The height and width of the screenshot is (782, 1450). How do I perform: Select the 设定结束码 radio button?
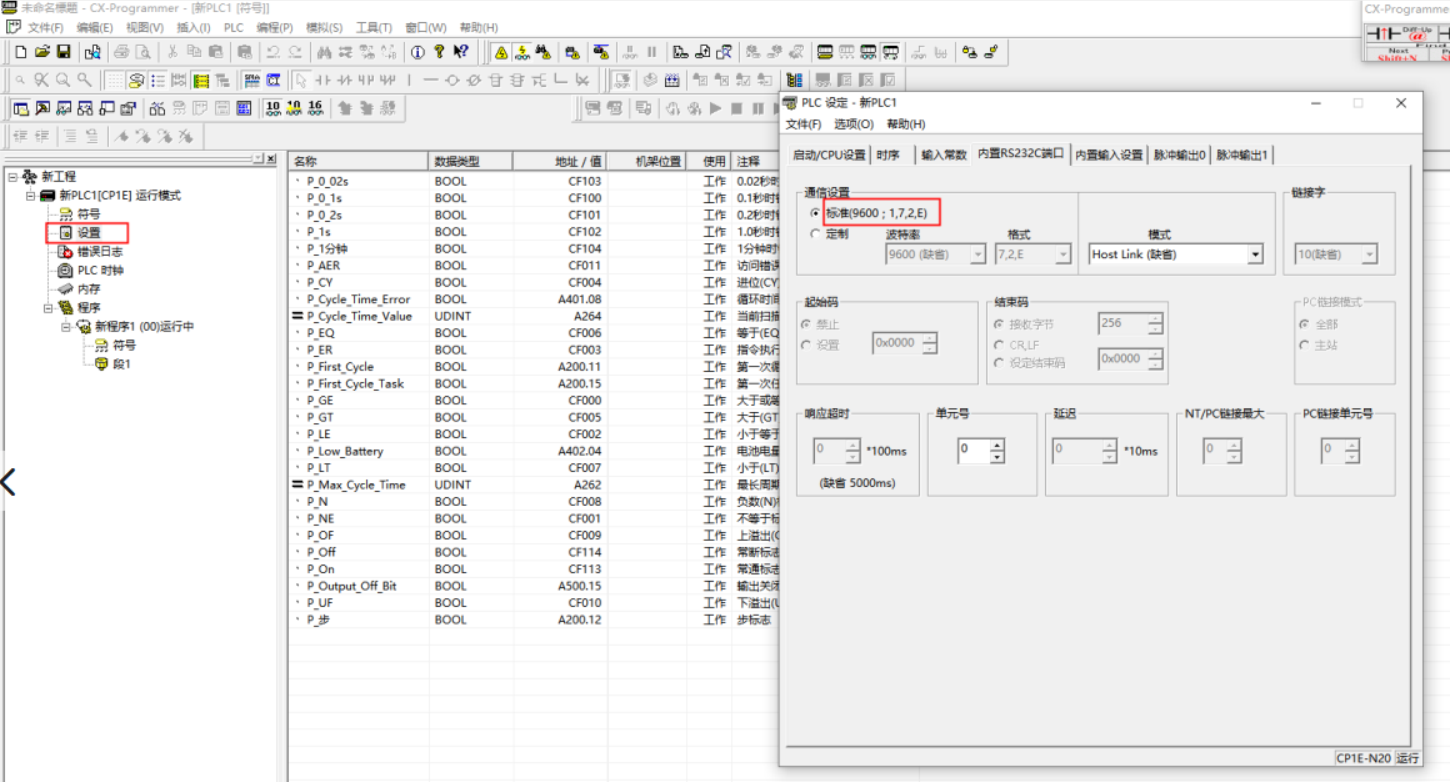click(999, 363)
